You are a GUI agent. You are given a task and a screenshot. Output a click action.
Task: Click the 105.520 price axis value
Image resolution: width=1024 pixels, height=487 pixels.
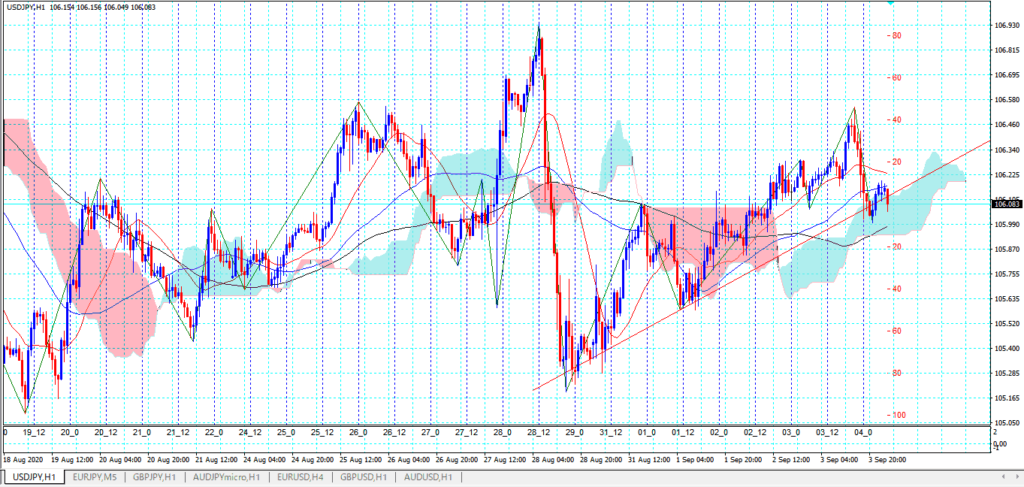click(1006, 324)
